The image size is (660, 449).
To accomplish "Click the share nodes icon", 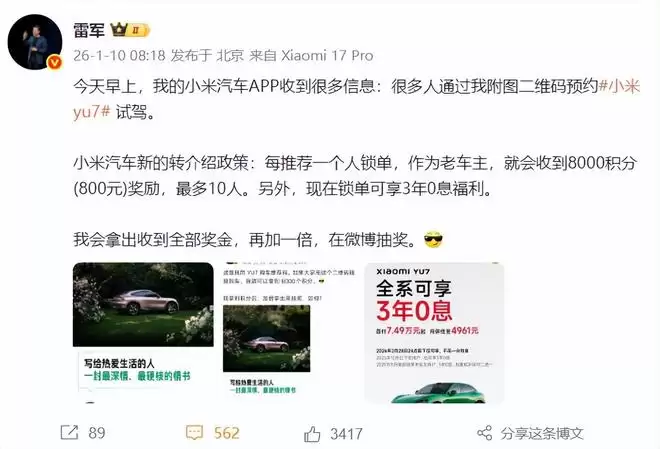I will (x=484, y=433).
